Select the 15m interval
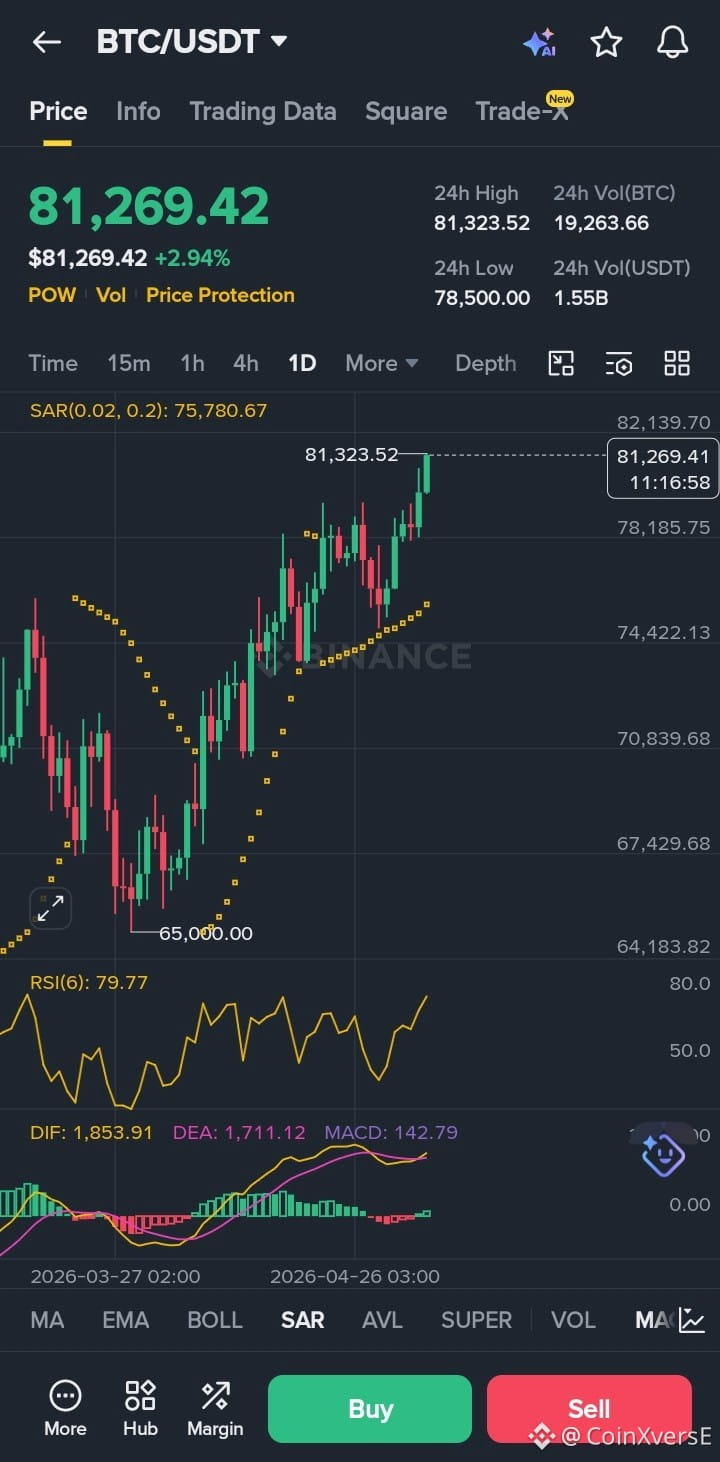Image resolution: width=720 pixels, height=1462 pixels. click(x=129, y=363)
